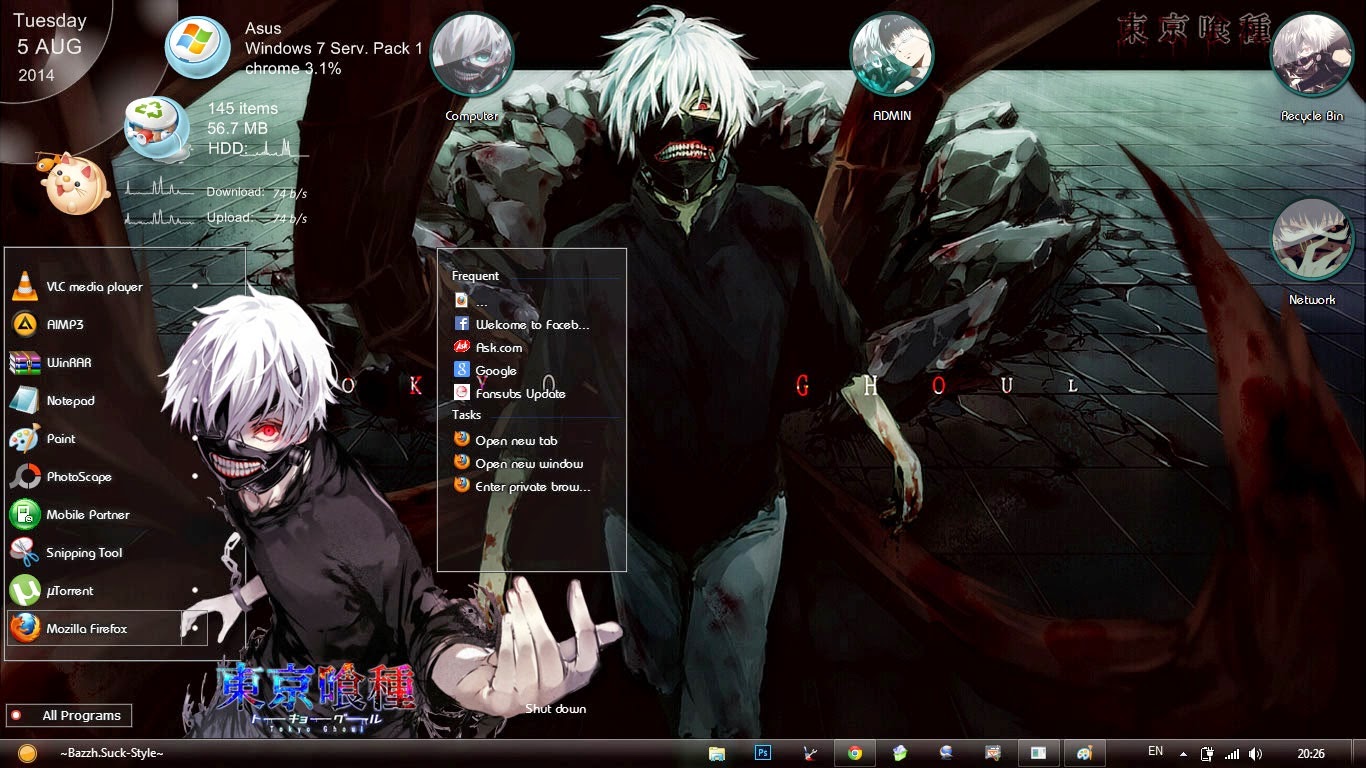Open the Computer desktop icon
1366x768 pixels.
pos(472,66)
